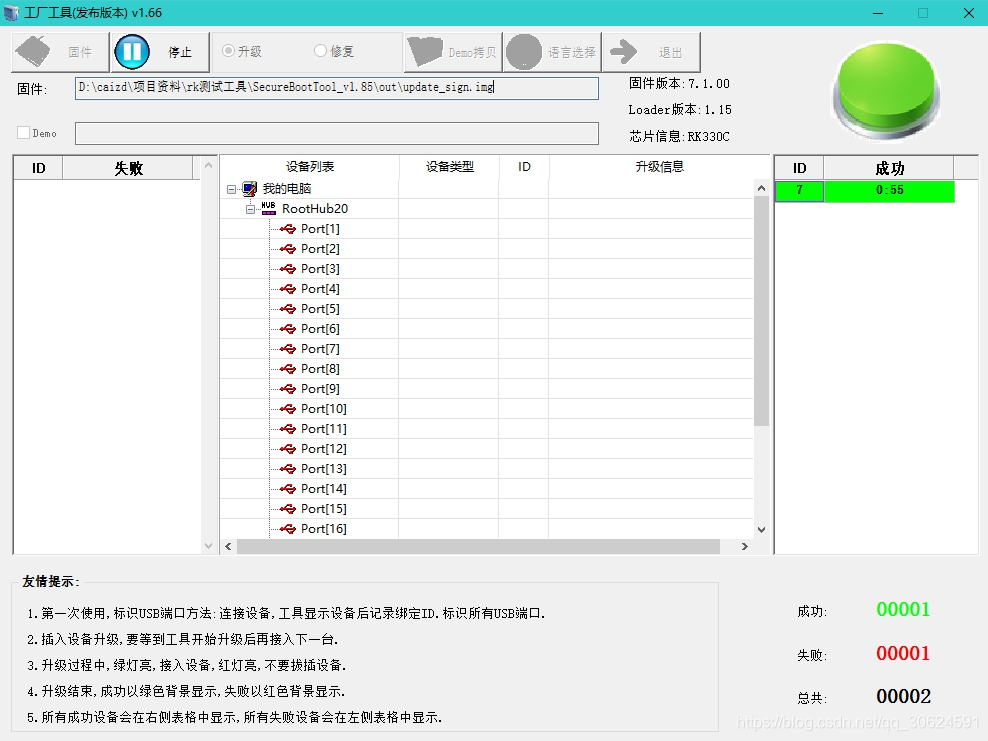
Task: Click the 失败 list scroll-down arrow
Action: [x=209, y=546]
